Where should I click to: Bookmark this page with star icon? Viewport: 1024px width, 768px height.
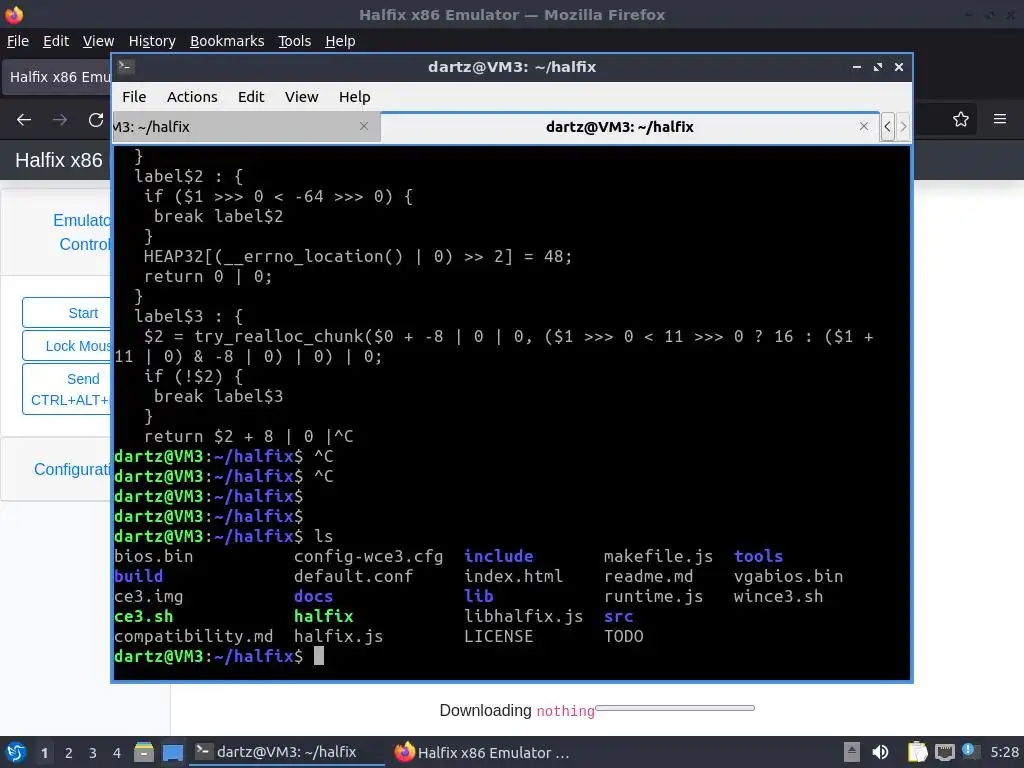960,119
